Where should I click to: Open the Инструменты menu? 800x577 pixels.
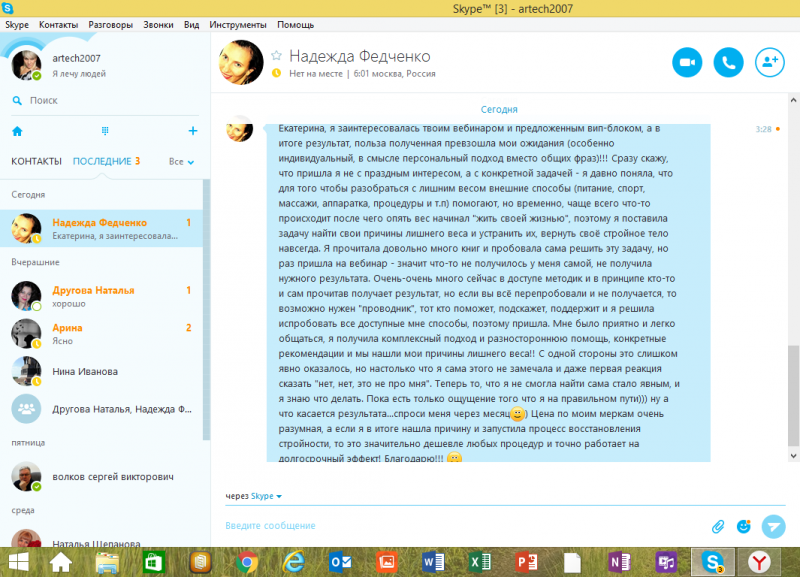238,24
